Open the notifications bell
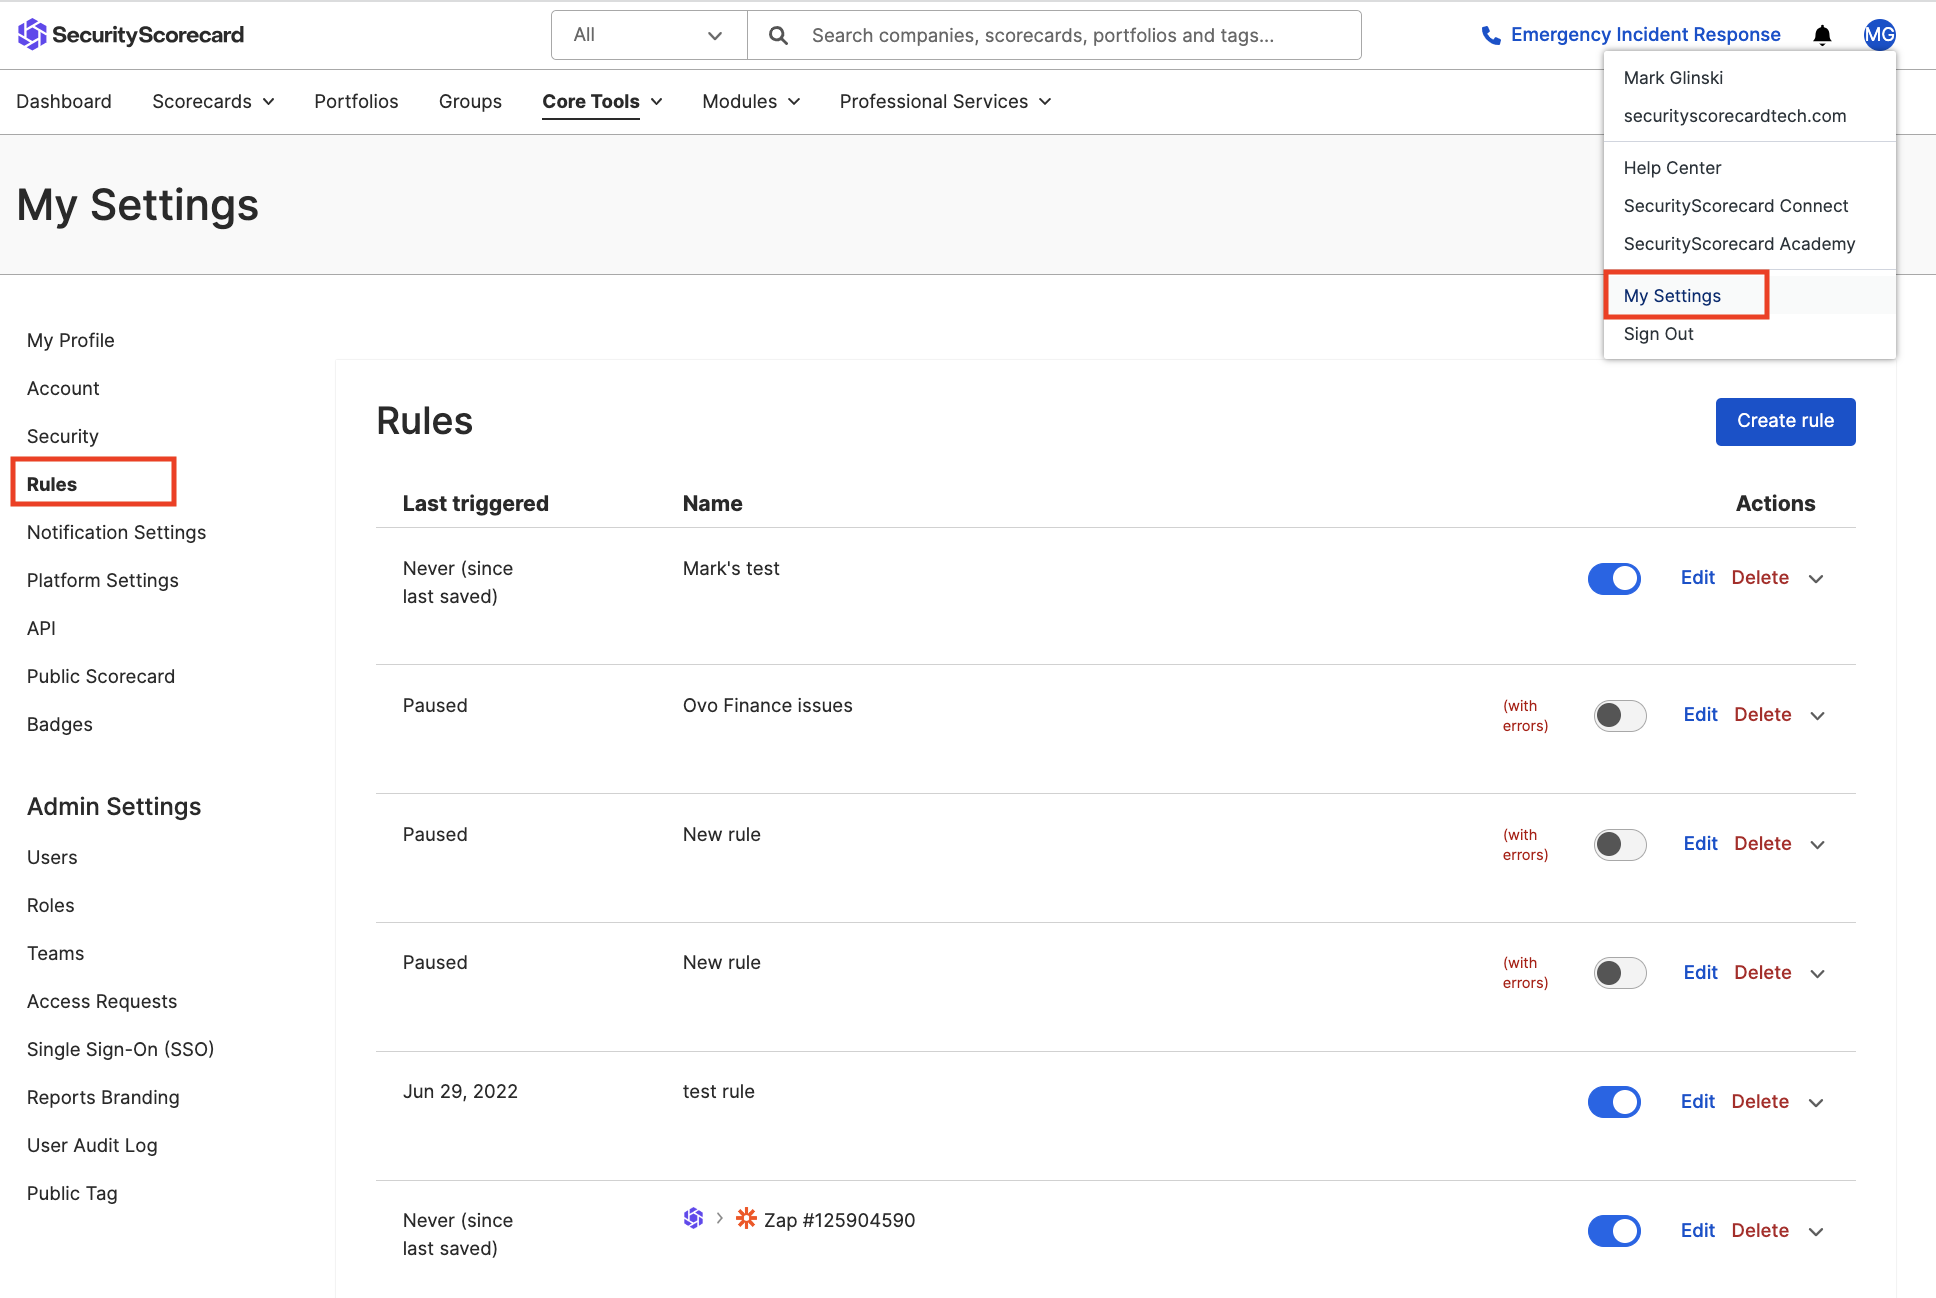Screen dimensions: 1936x1298 coord(1822,35)
